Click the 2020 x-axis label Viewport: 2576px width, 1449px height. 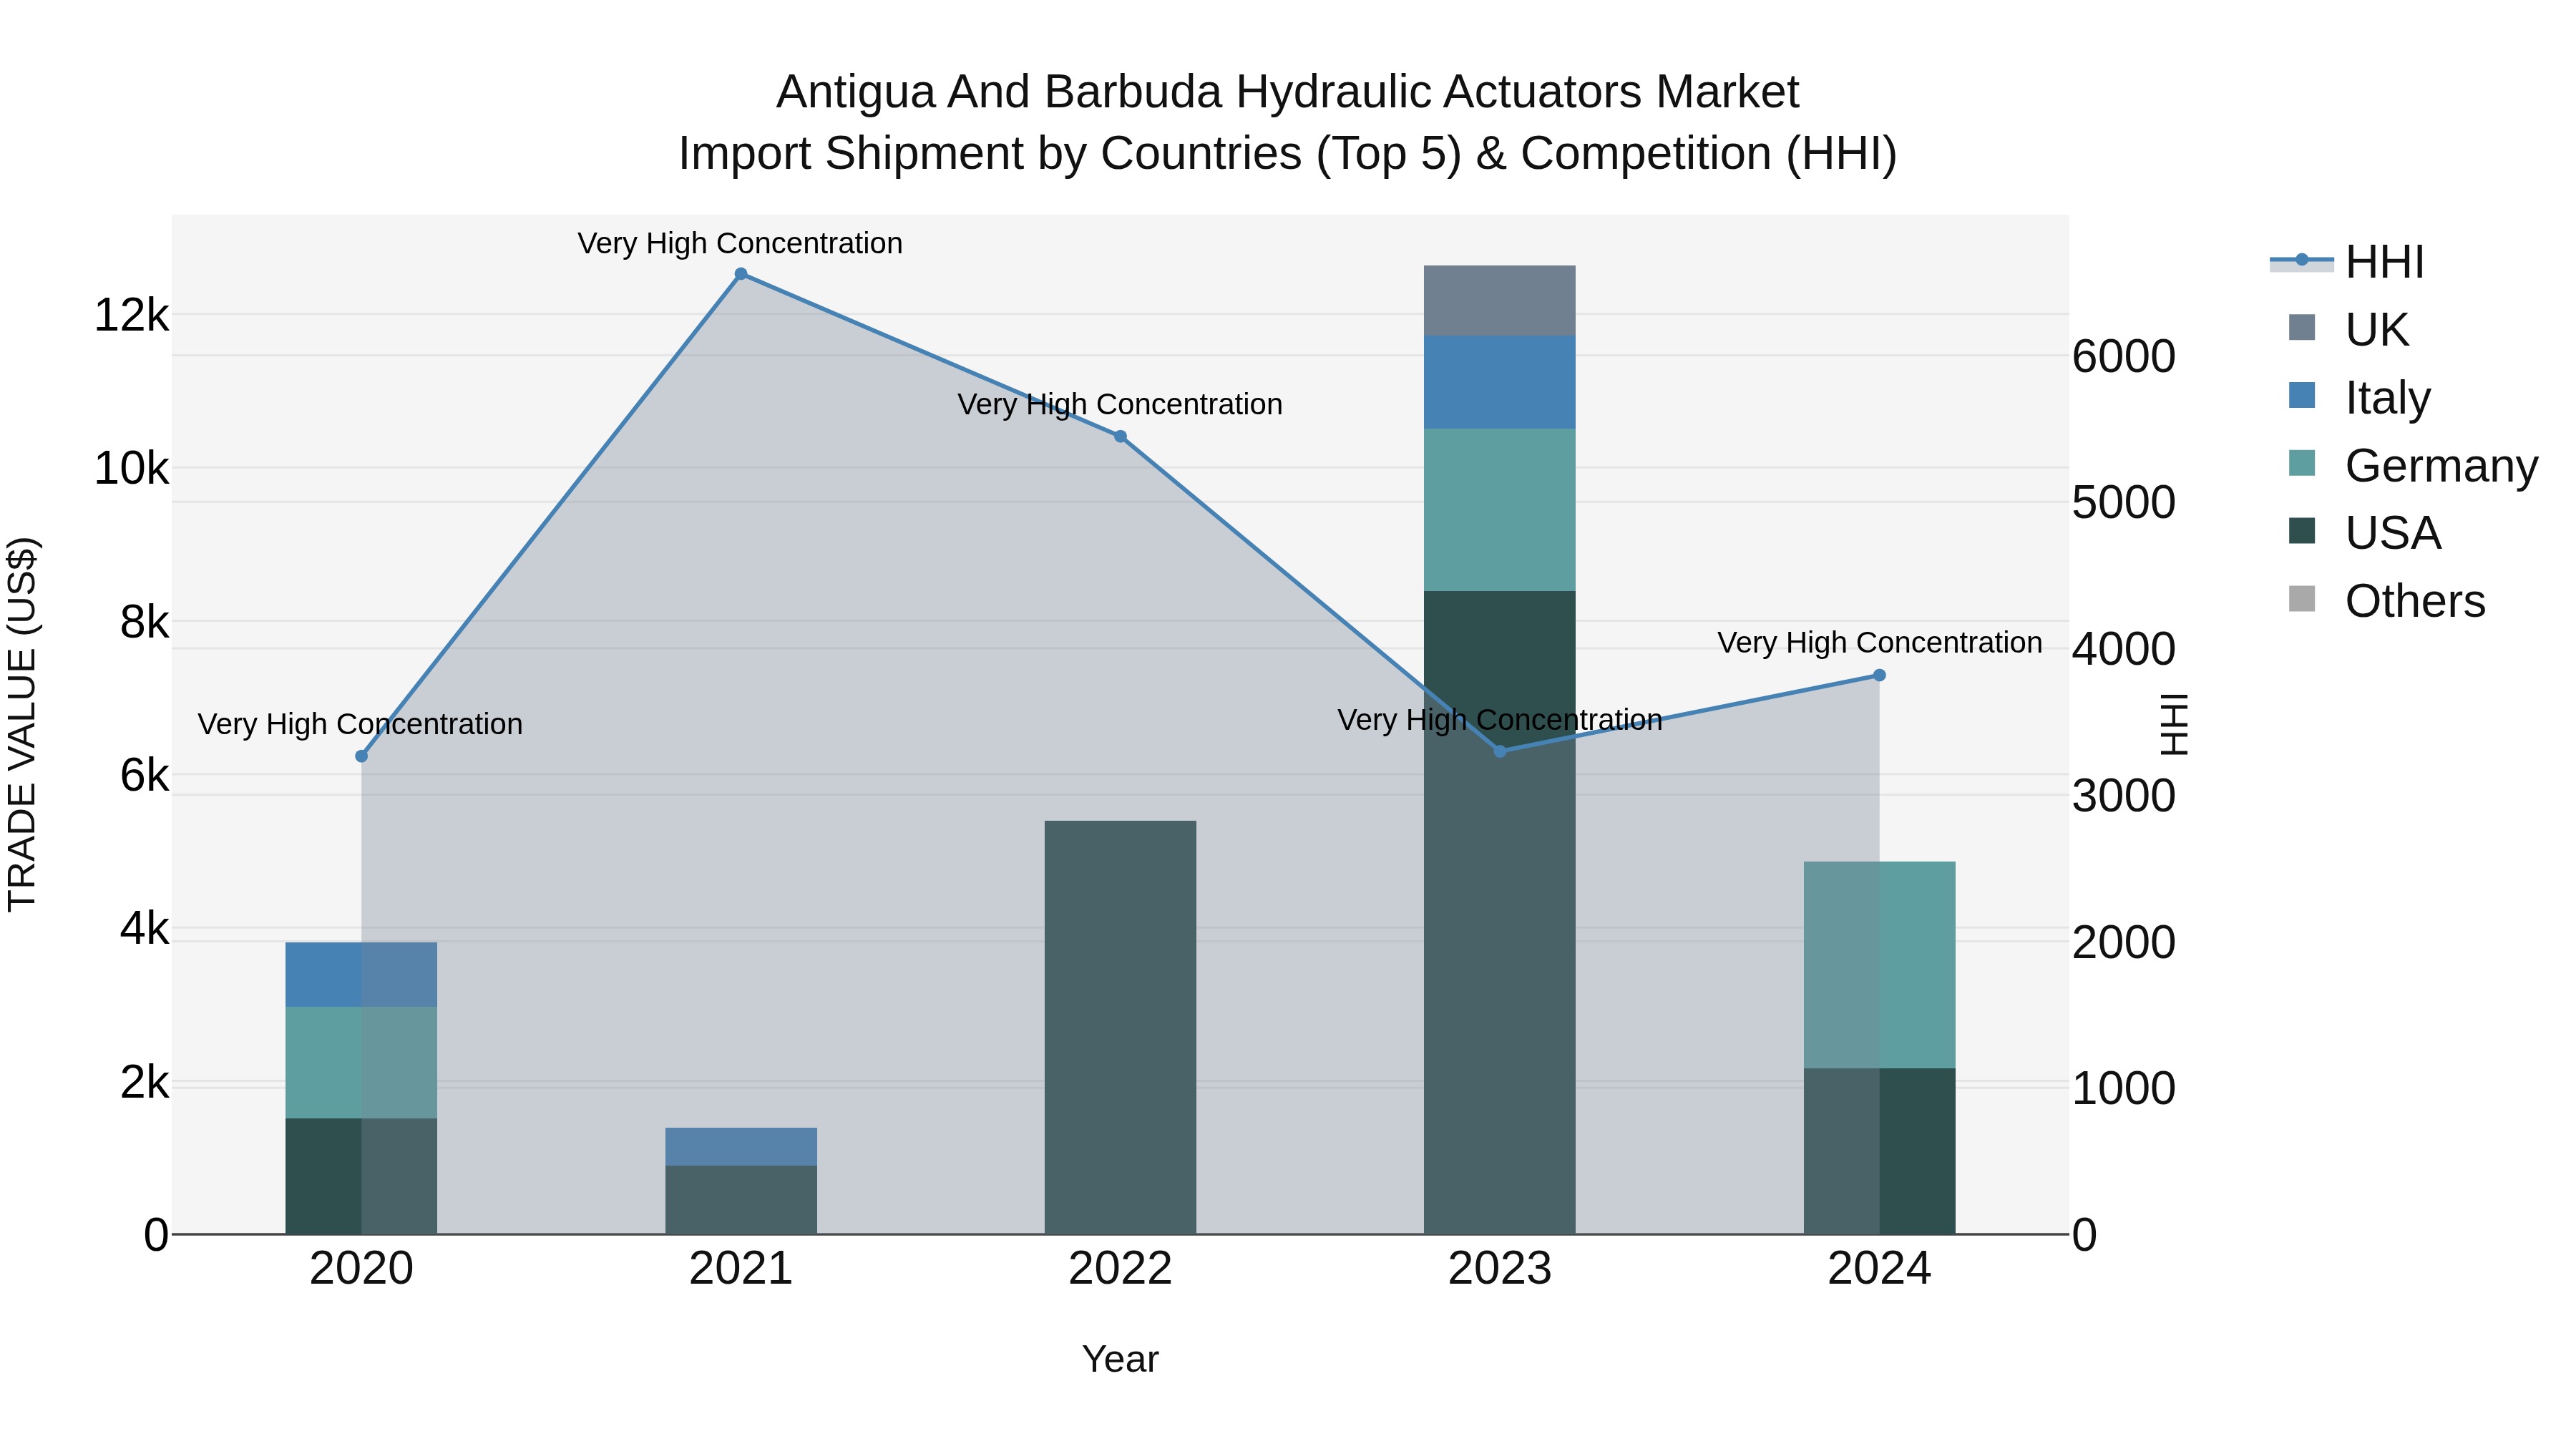[362, 1269]
